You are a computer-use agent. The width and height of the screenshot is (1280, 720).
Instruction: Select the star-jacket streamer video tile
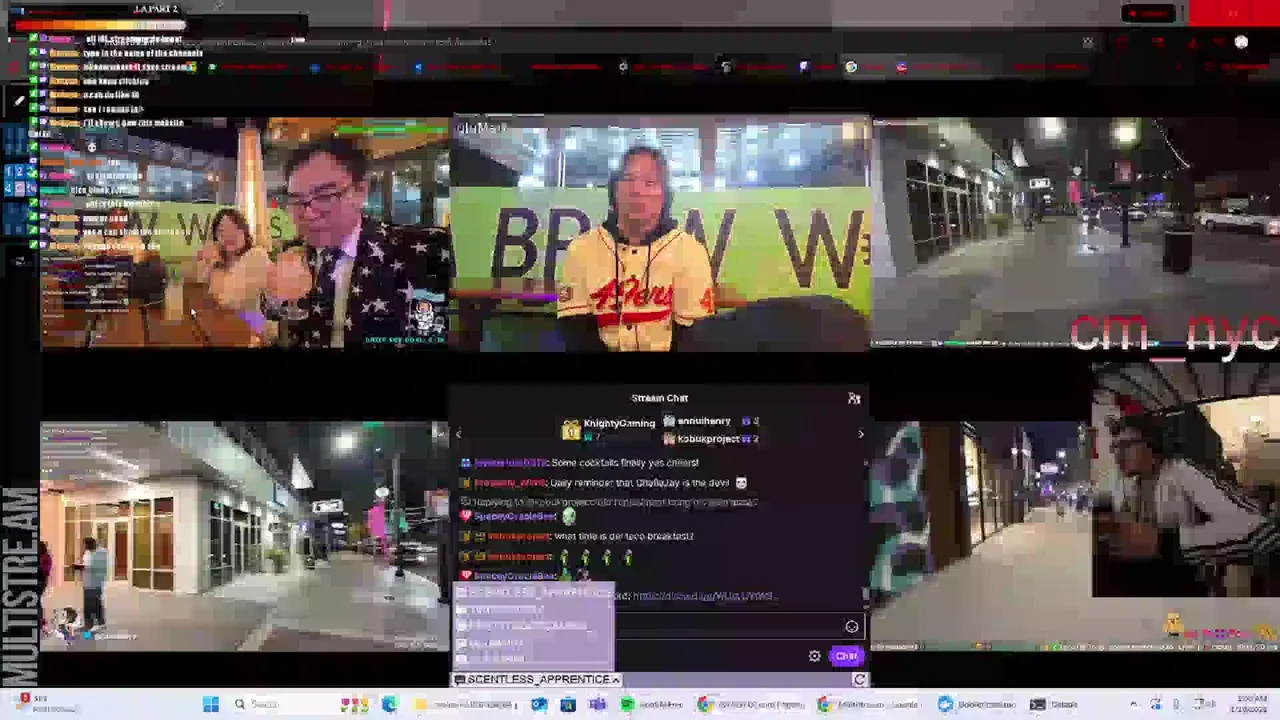click(x=245, y=233)
